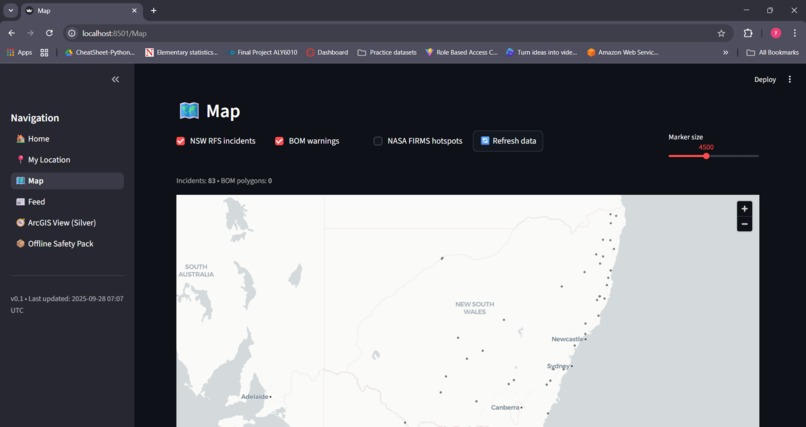This screenshot has width=806, height=427.
Task: Open Chrome's main three-dot menu
Action: coord(795,33)
